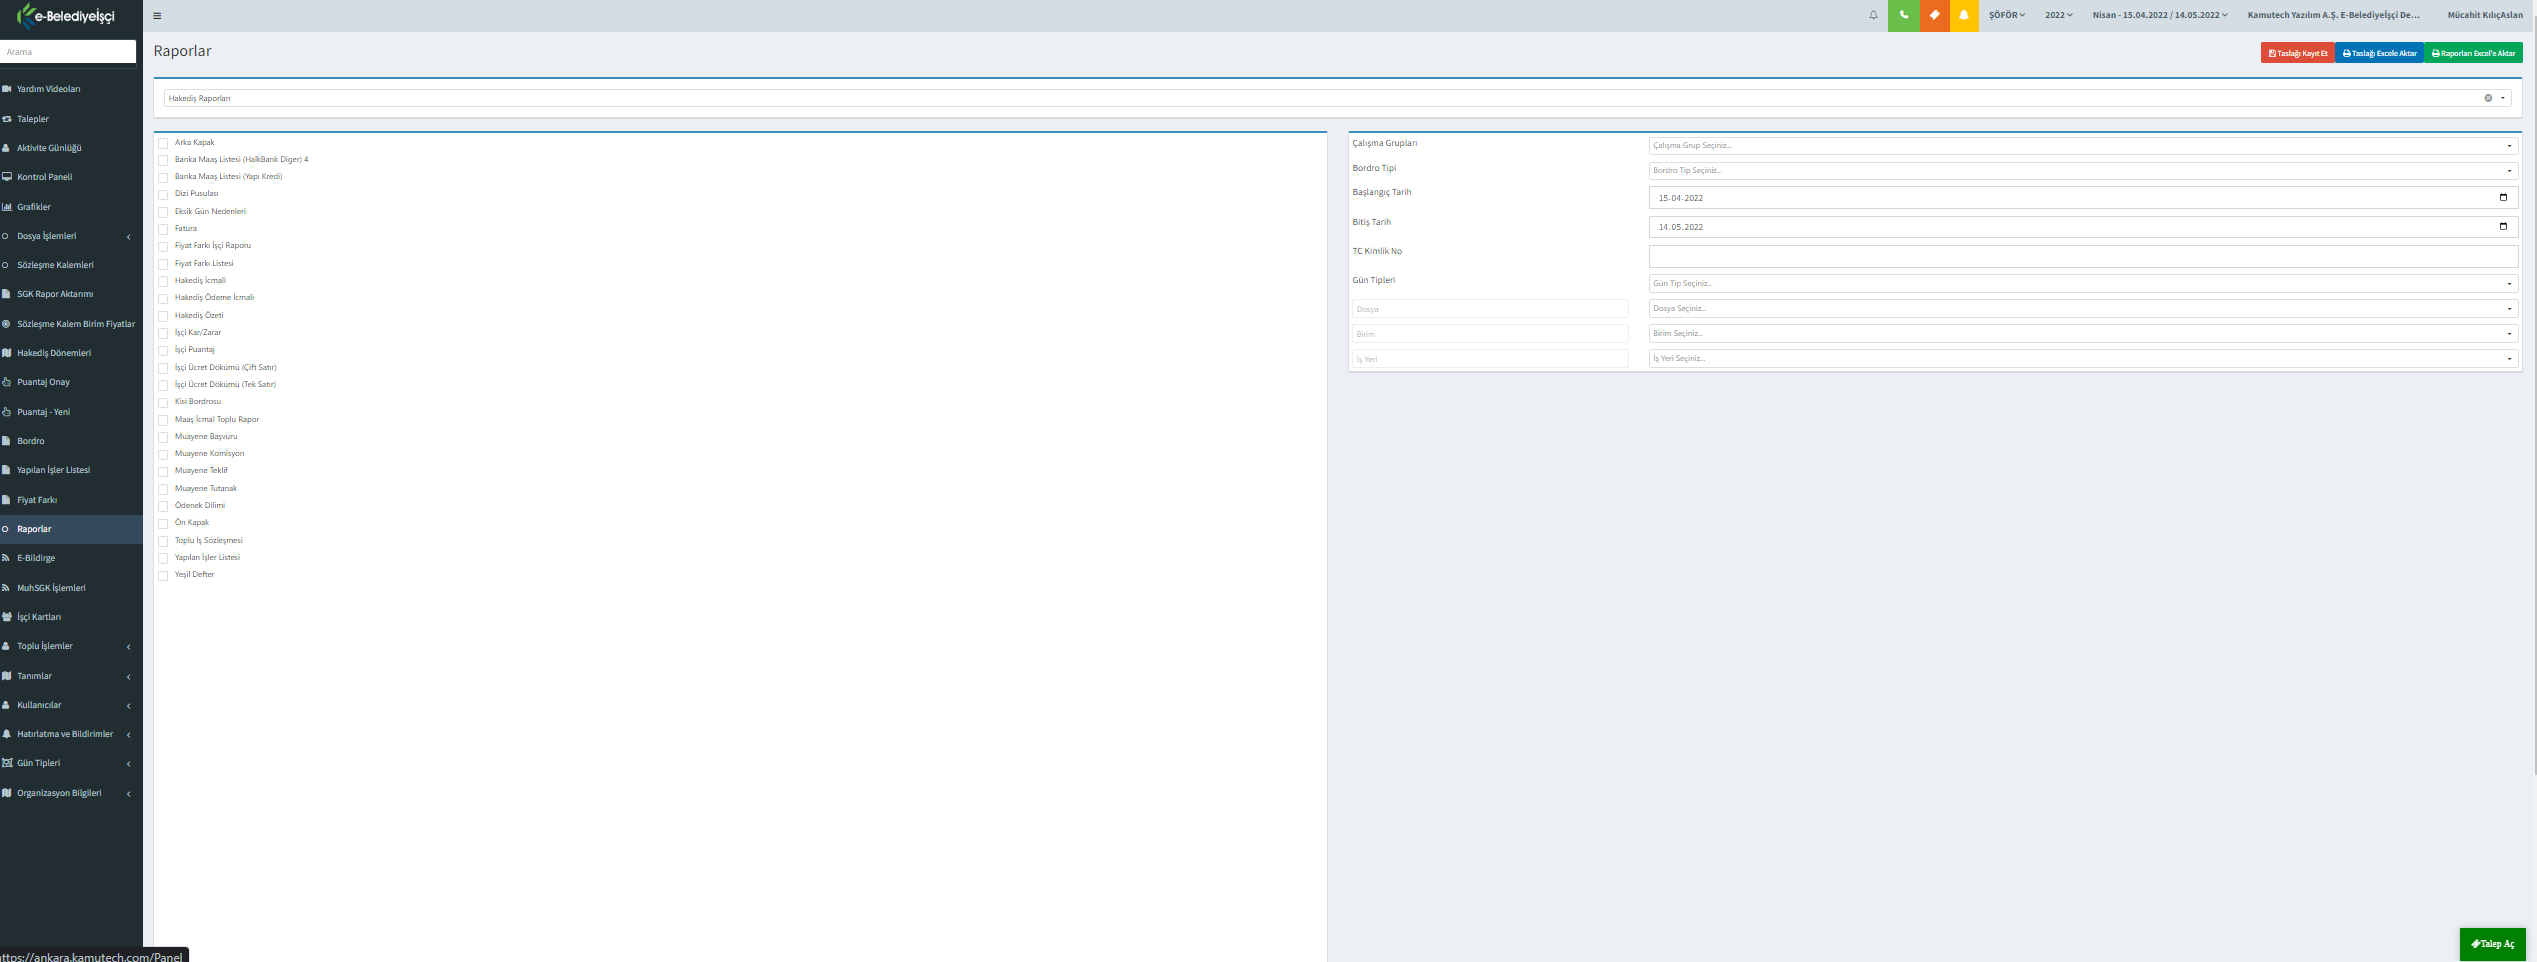Open the İş Yeri Seçiniz dropdown
Image resolution: width=2537 pixels, height=962 pixels.
click(x=2083, y=359)
